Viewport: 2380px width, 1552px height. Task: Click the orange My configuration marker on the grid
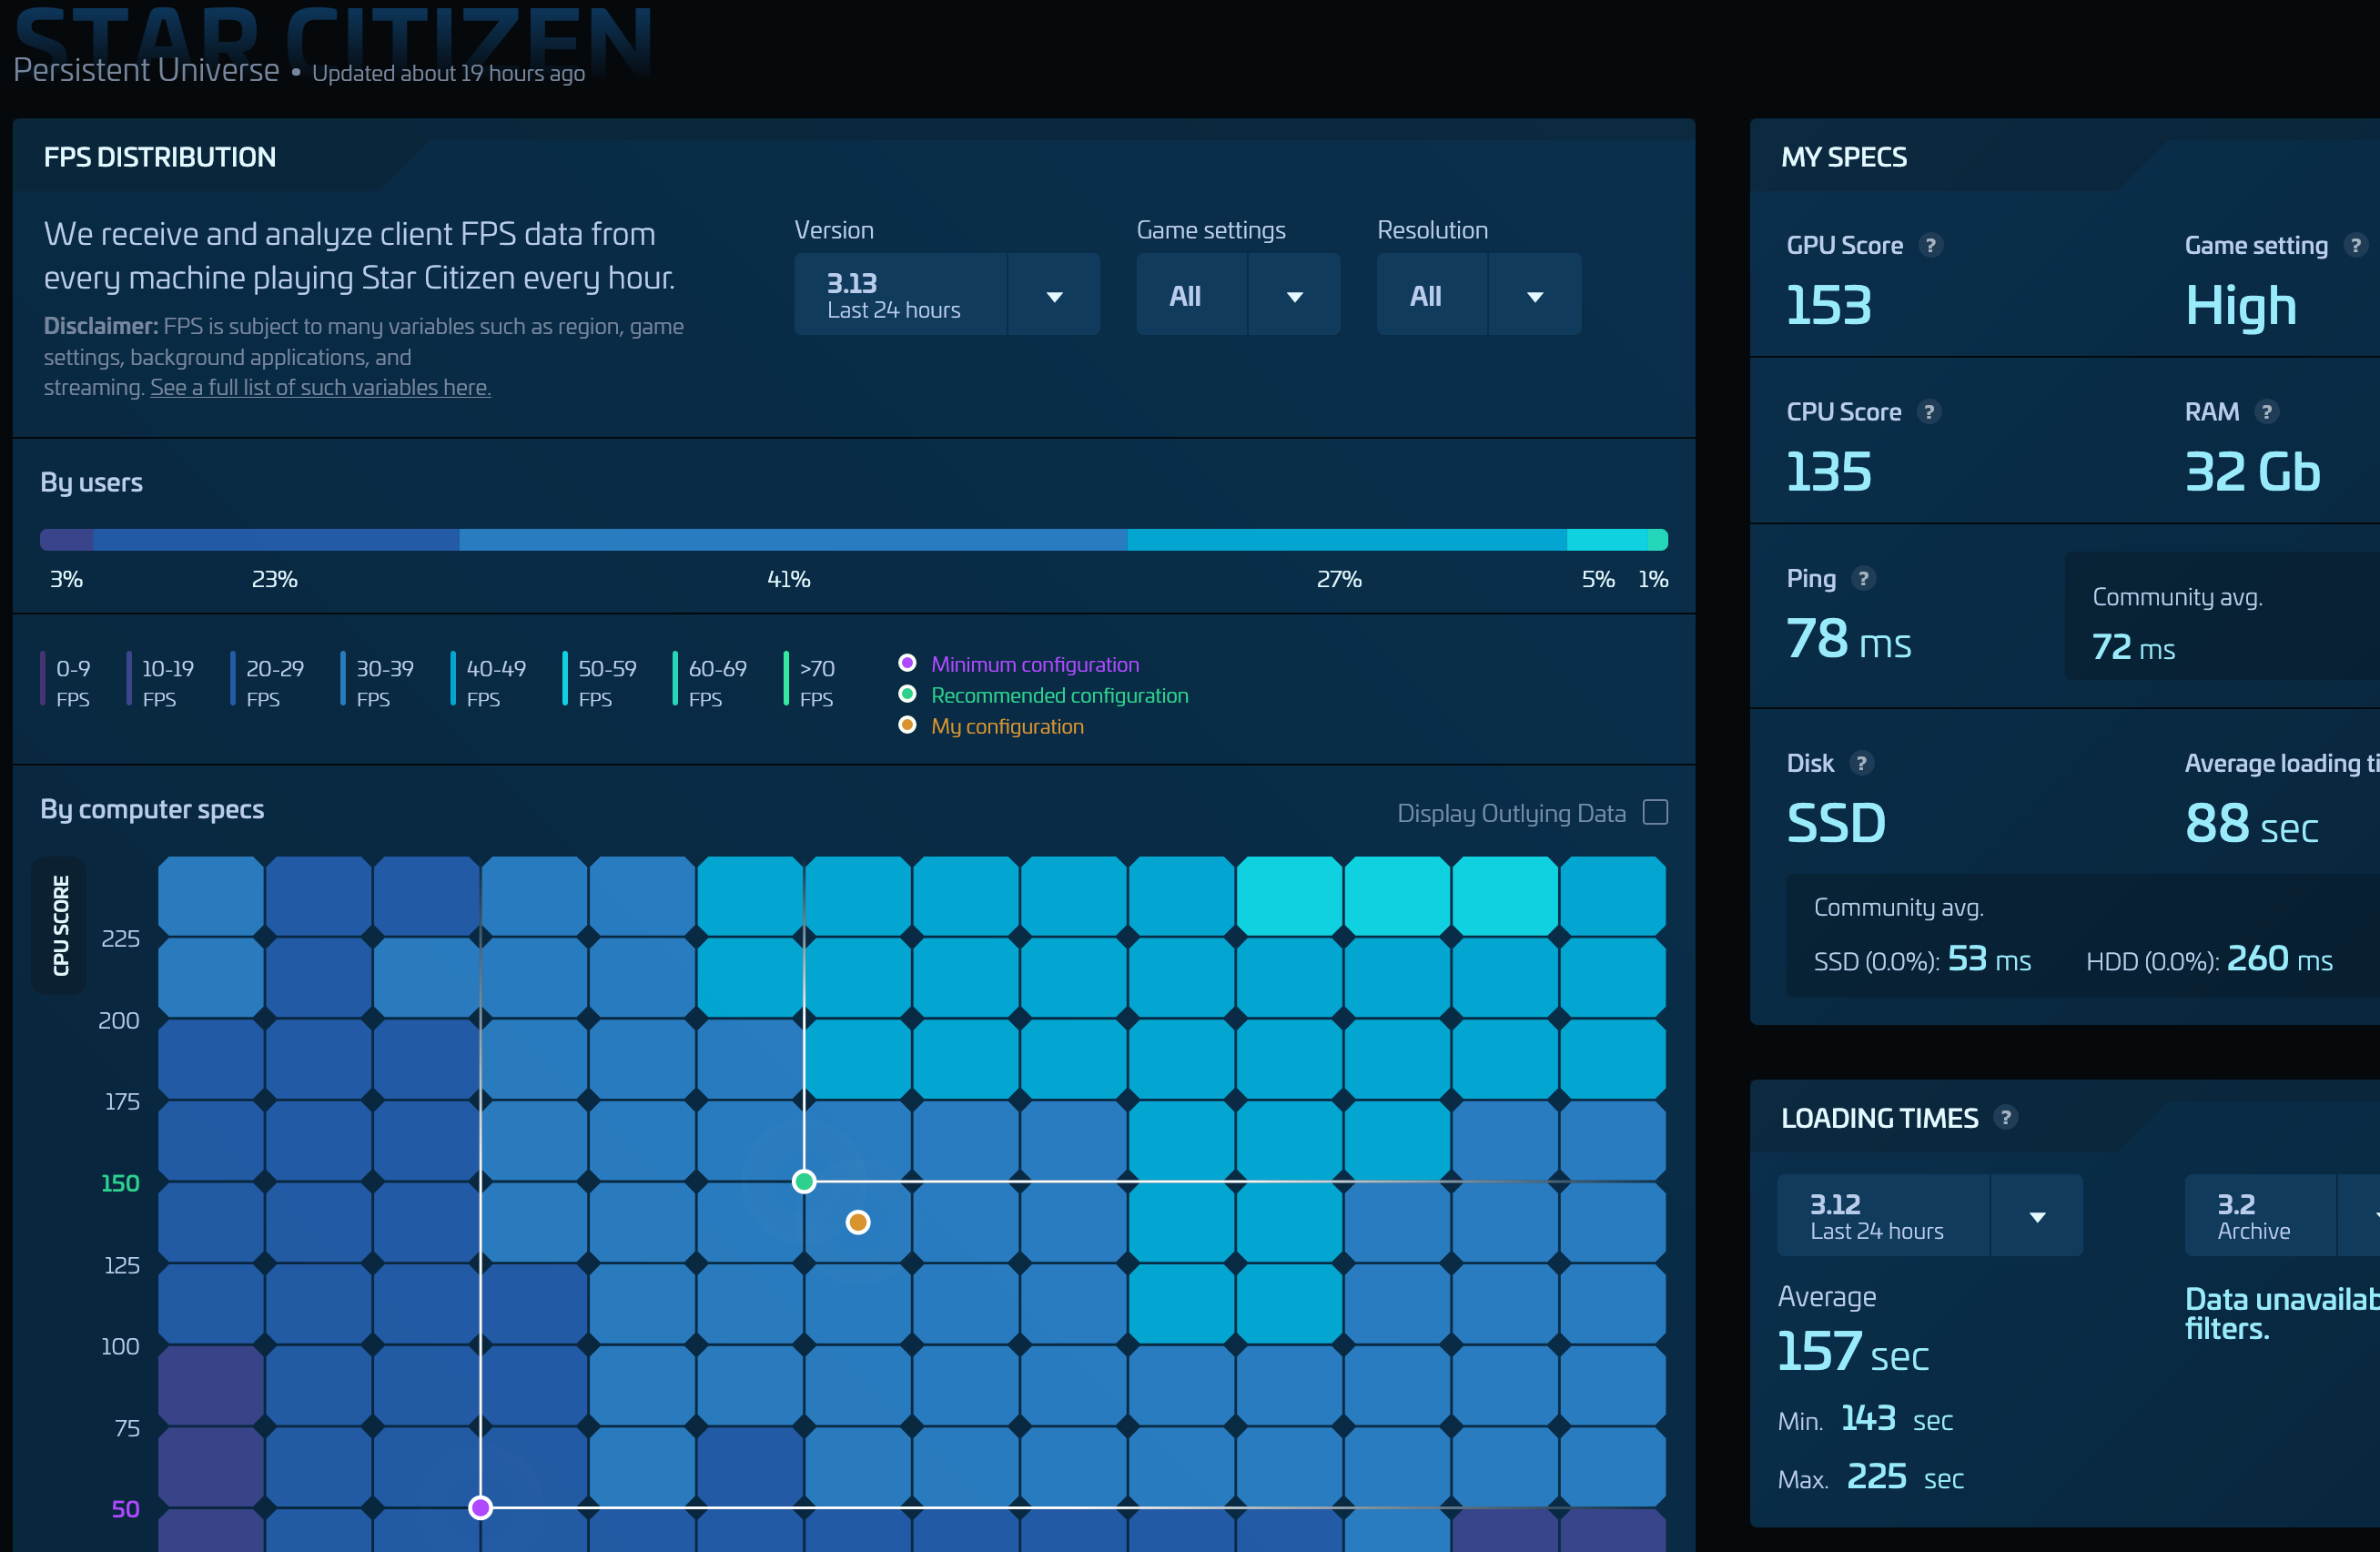[858, 1222]
